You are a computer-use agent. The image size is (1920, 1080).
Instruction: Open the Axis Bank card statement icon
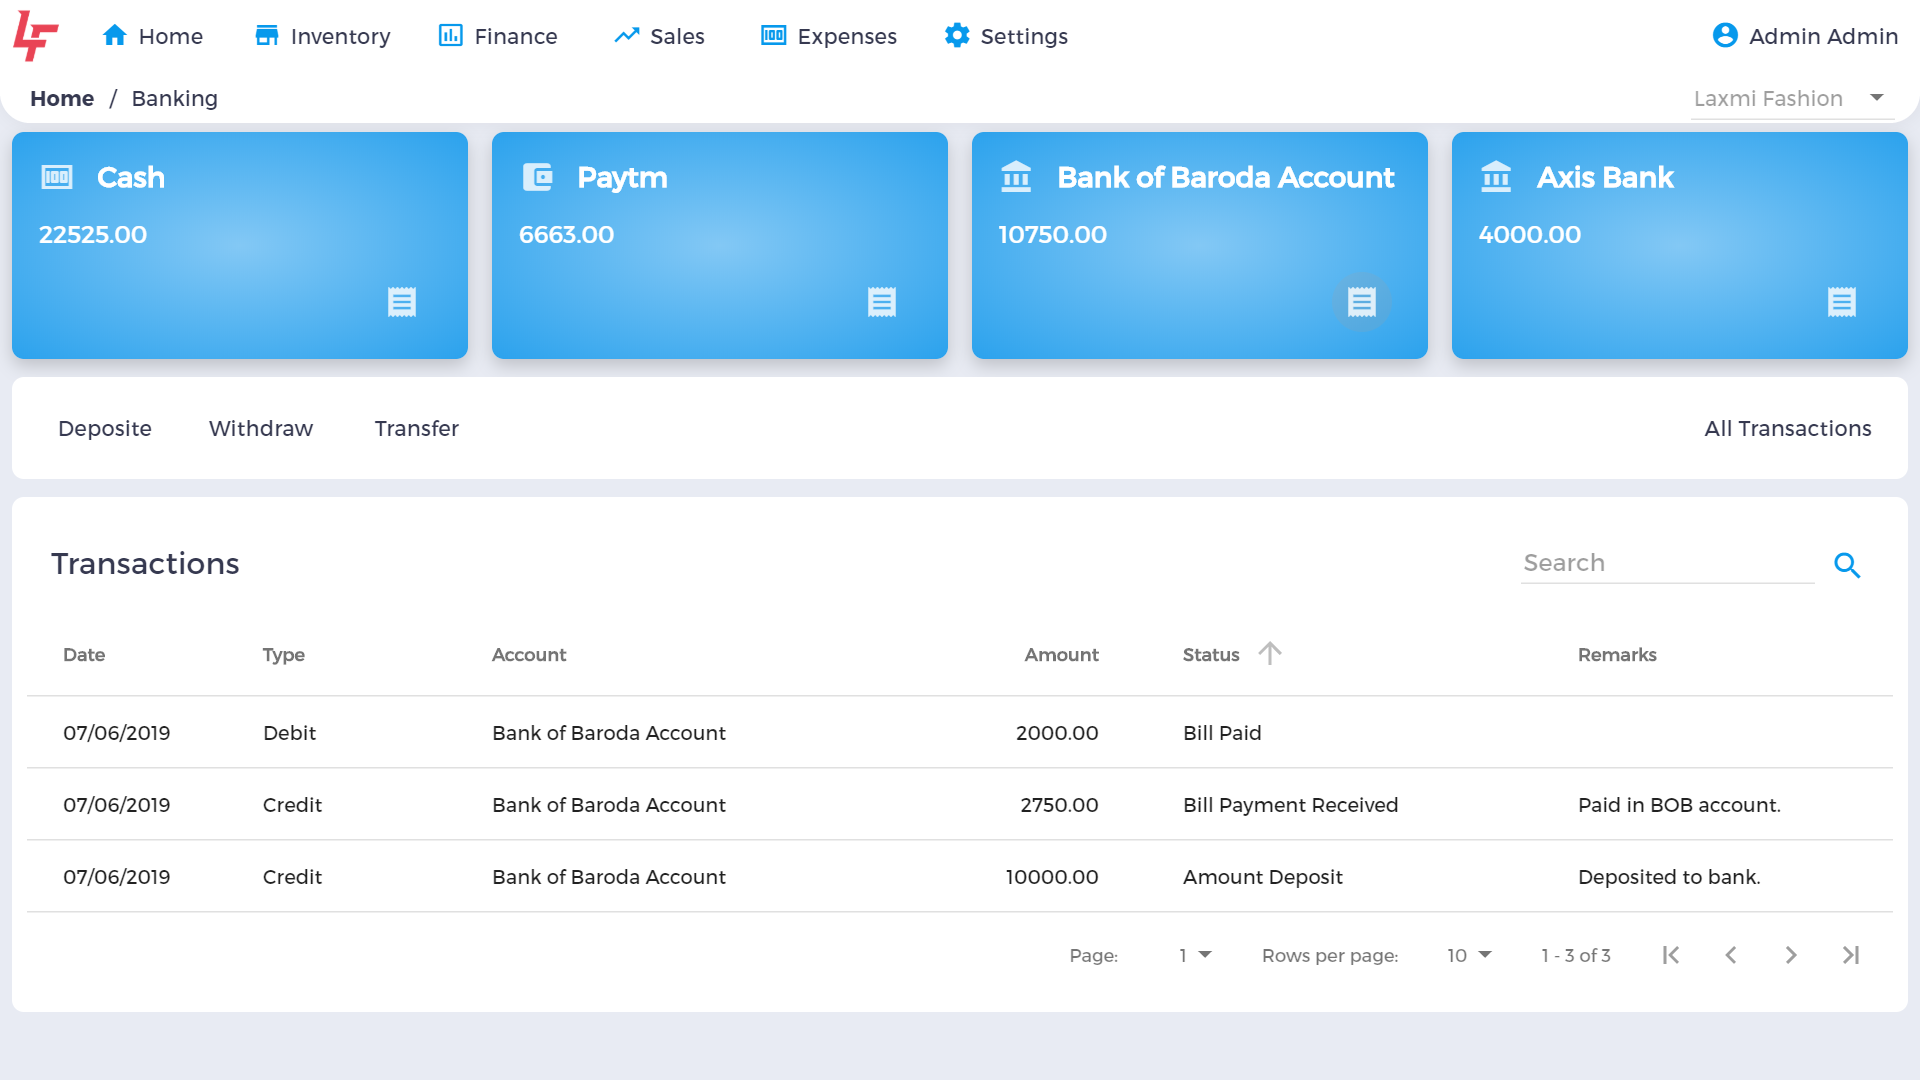pos(1842,302)
